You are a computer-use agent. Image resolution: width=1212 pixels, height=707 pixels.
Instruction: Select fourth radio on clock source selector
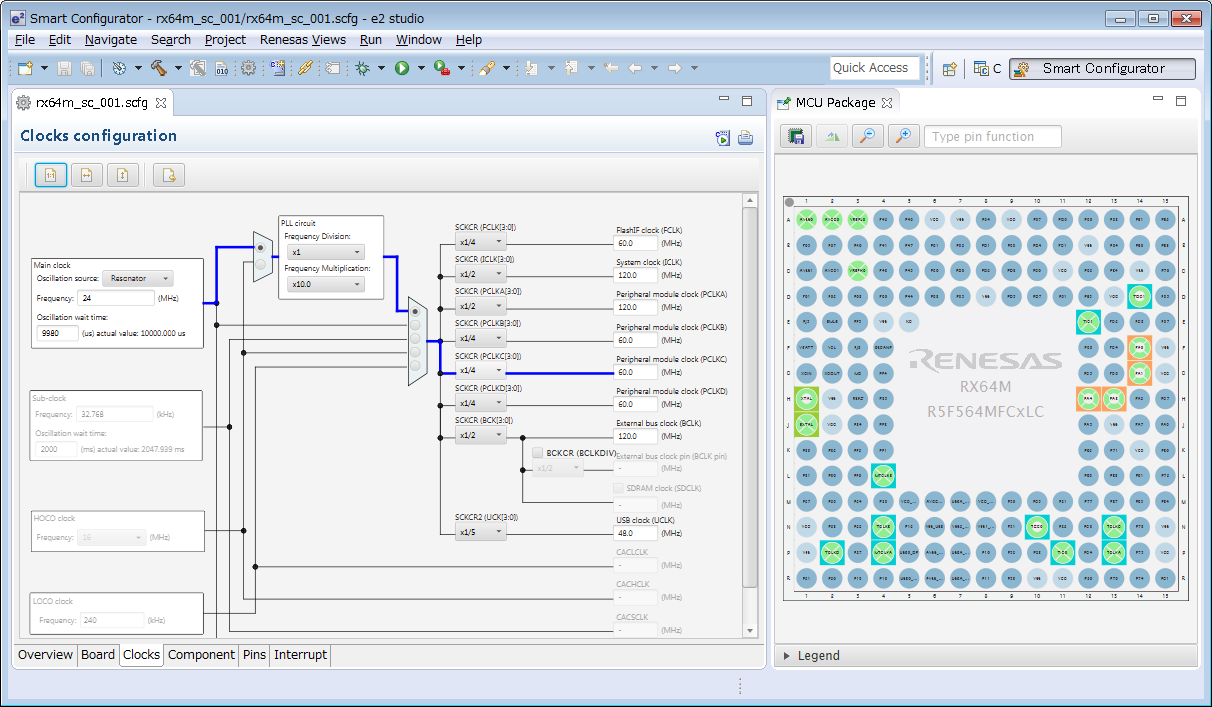coord(415,353)
